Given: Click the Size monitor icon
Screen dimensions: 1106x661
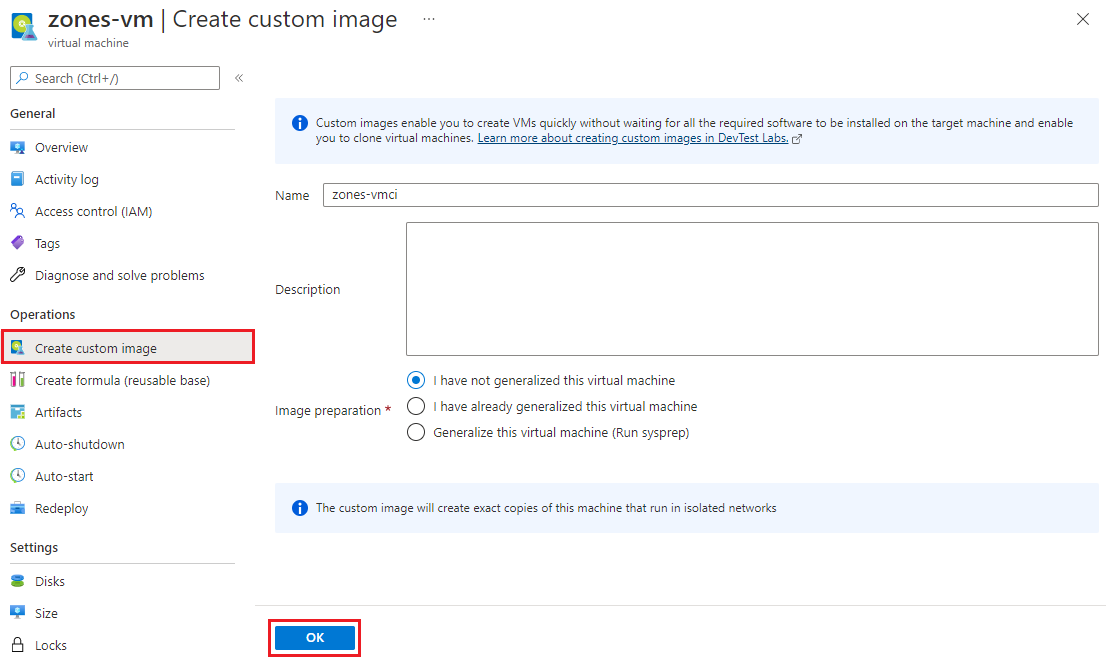Looking at the screenshot, I should (18, 612).
